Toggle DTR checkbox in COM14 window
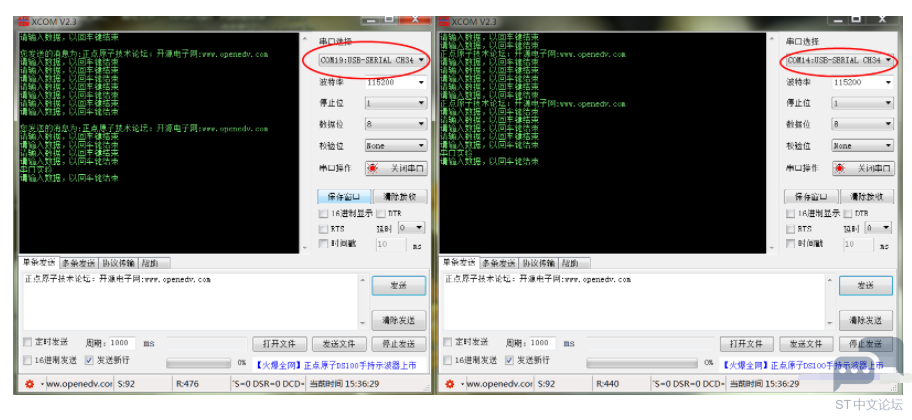This screenshot has height=420, width=912. pos(847,213)
